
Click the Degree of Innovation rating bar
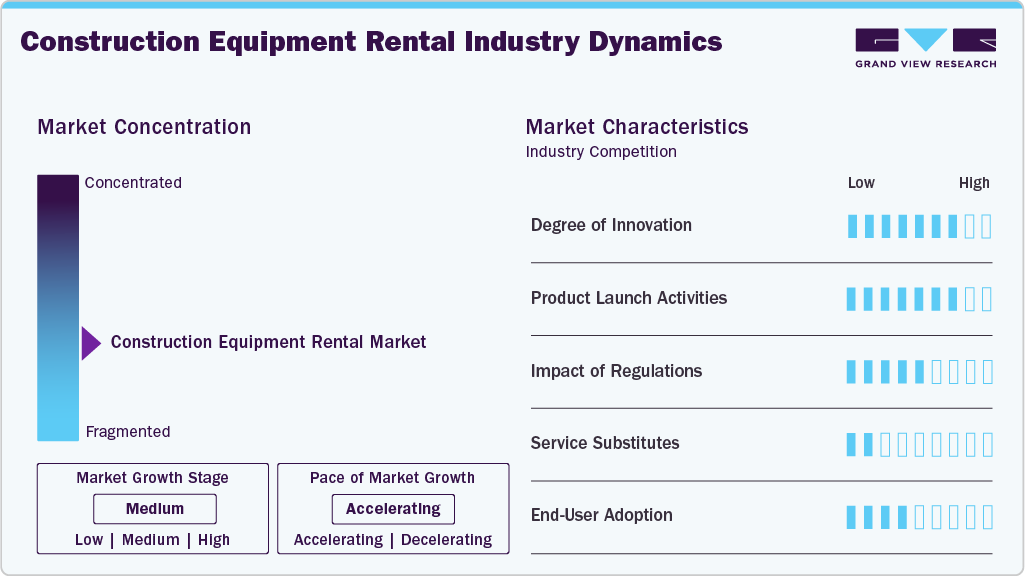(x=919, y=226)
